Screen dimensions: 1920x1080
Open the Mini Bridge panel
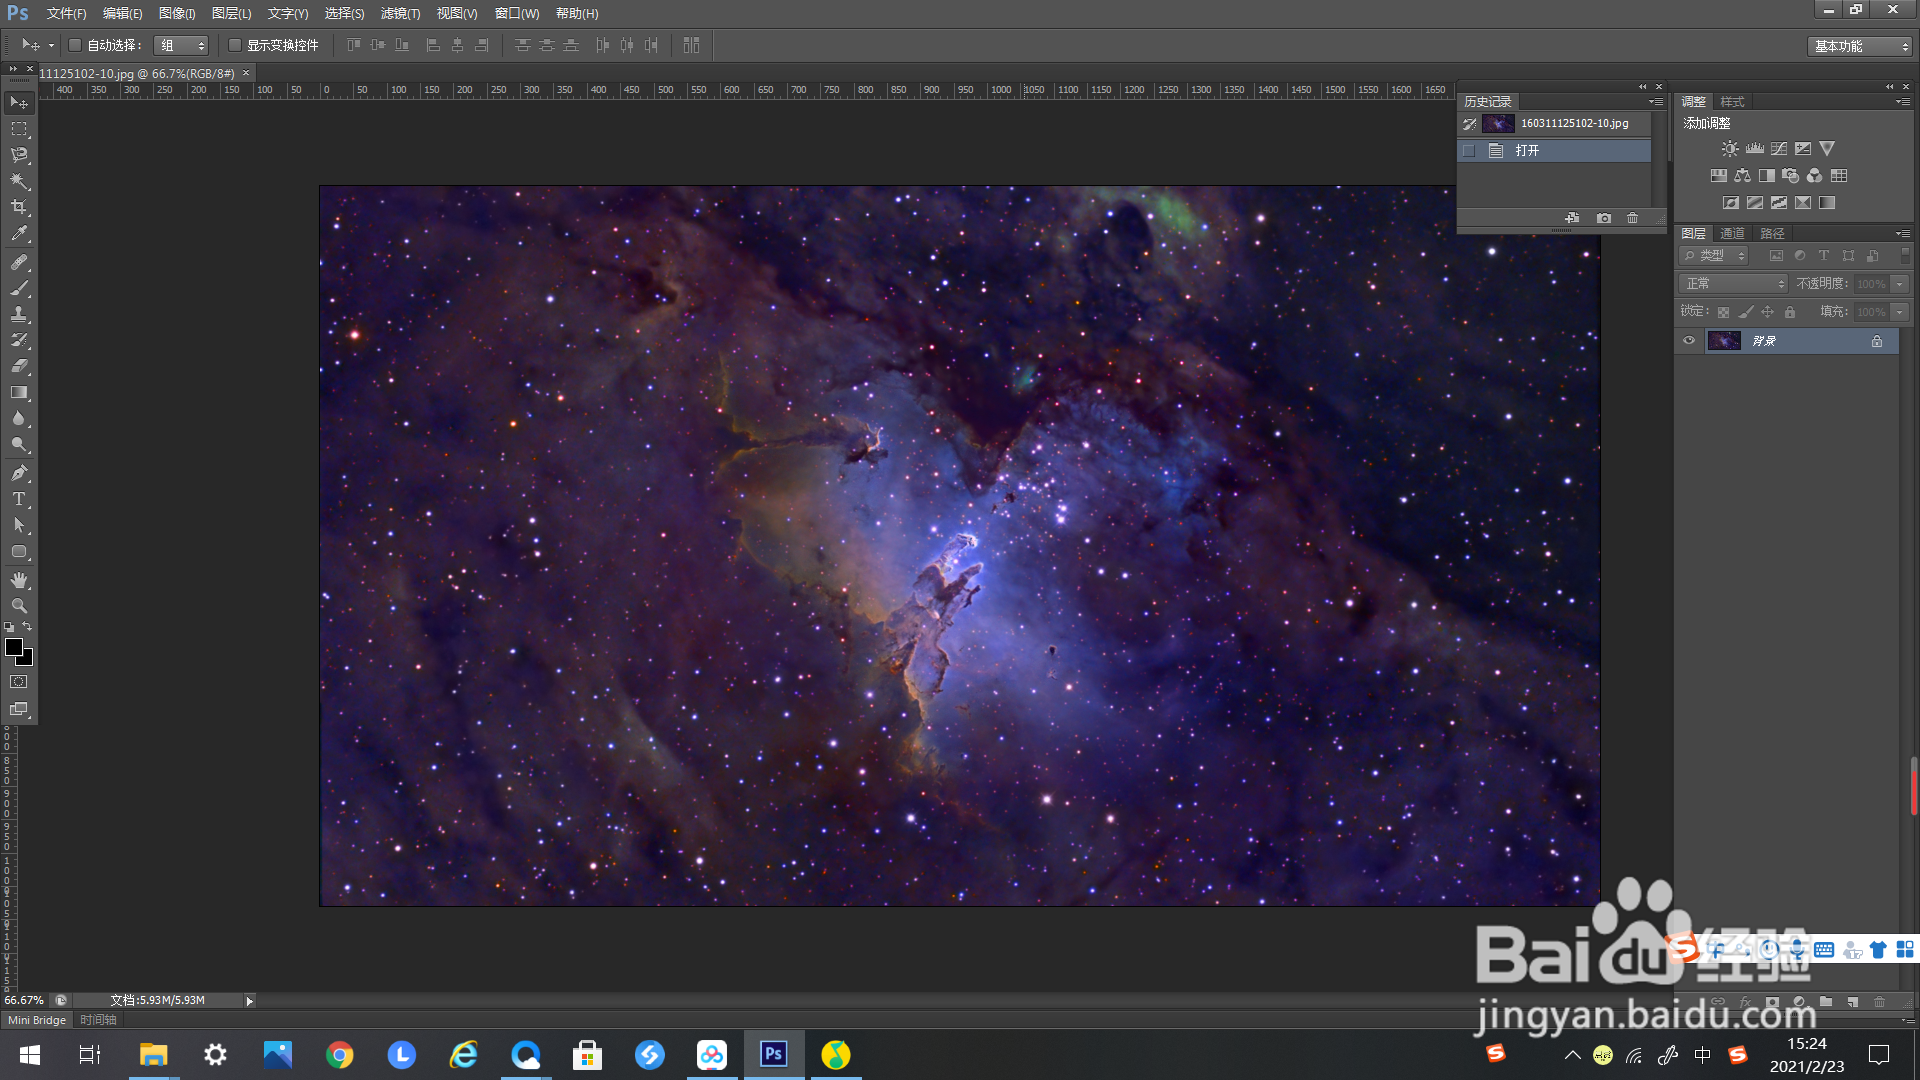click(x=37, y=1020)
